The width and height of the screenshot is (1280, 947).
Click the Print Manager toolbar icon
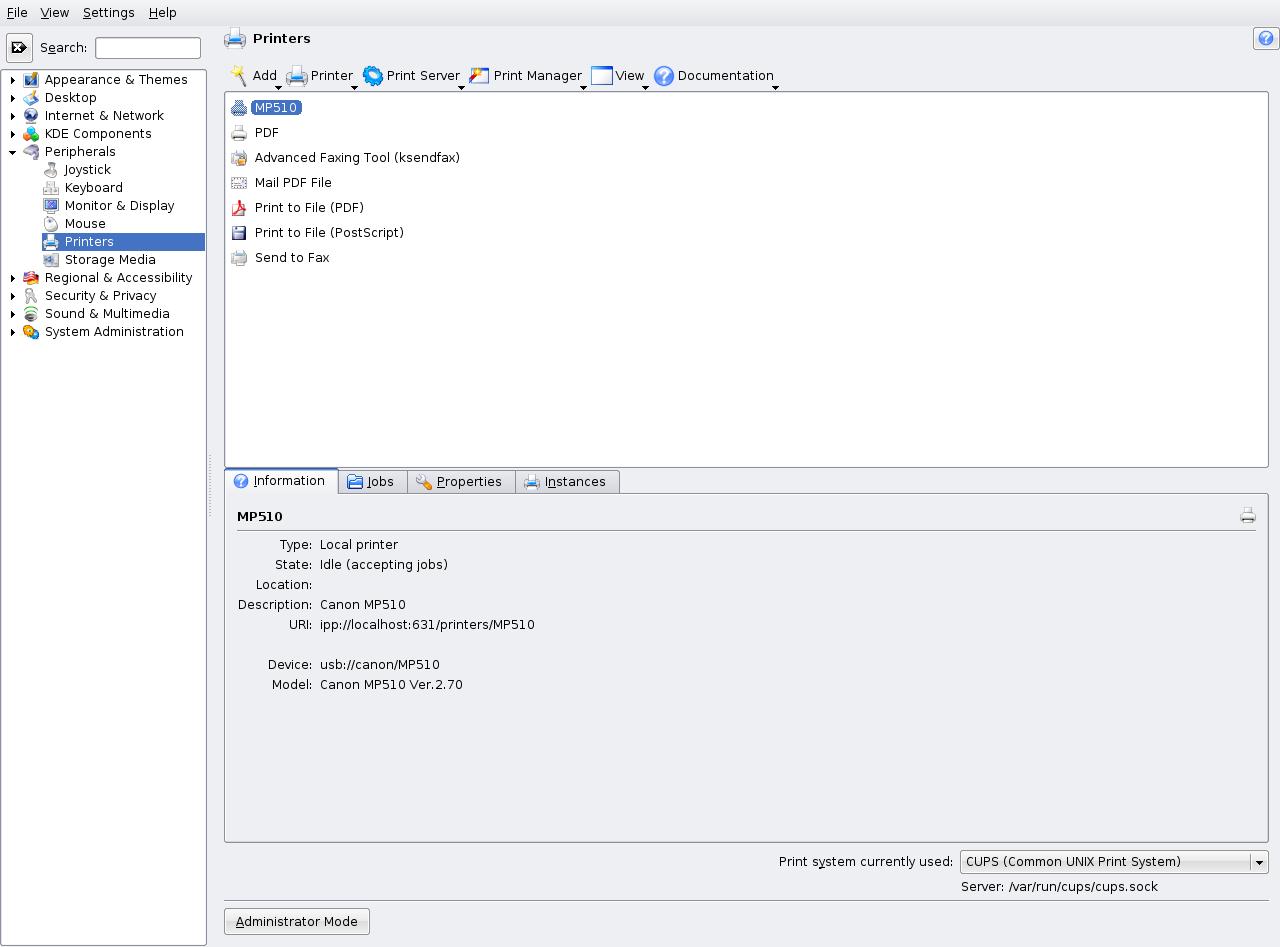point(480,76)
